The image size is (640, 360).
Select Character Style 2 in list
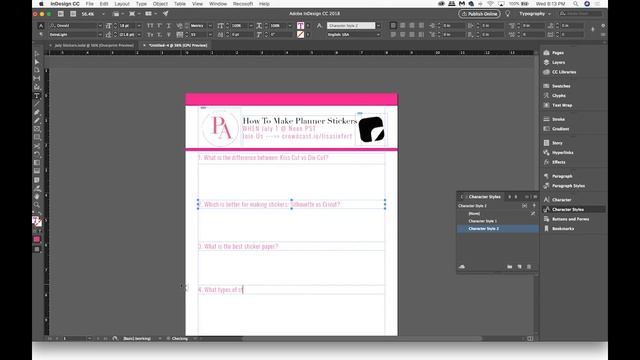tap(498, 229)
